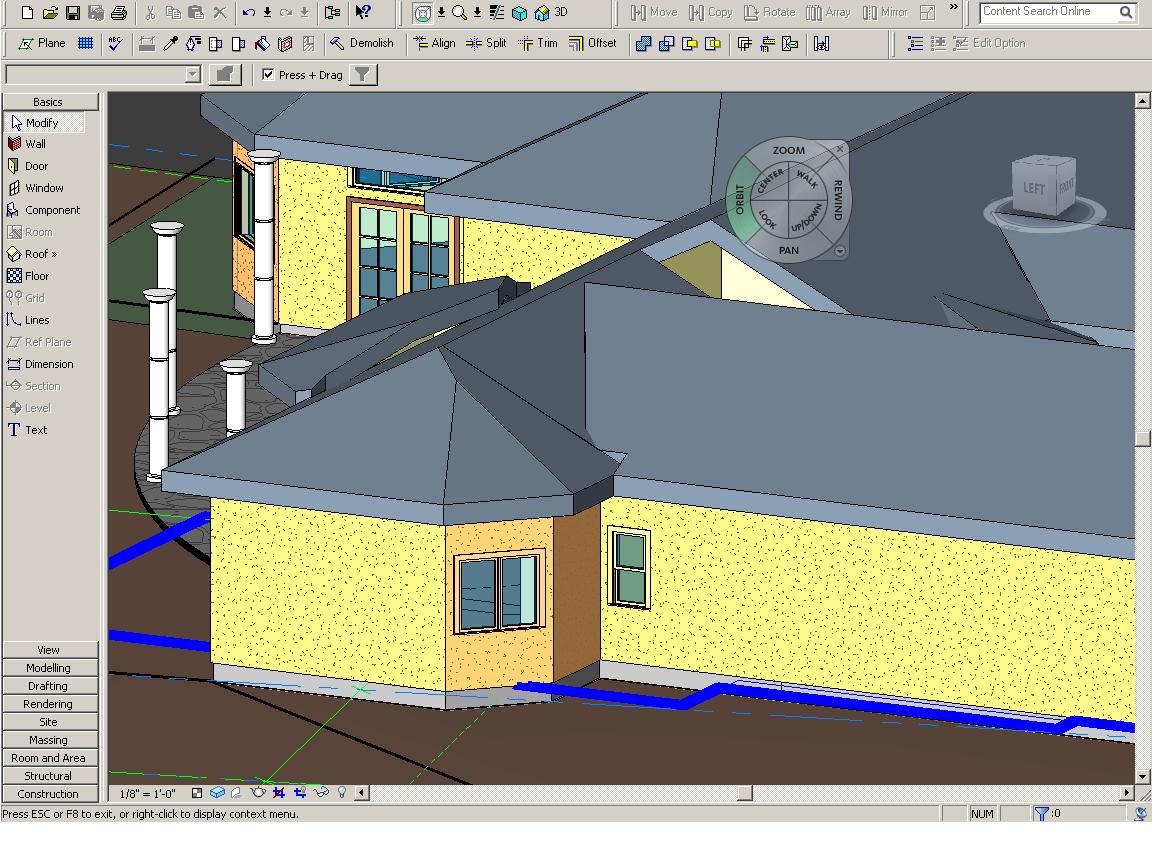Set the Work Plane with Plane tool
This screenshot has width=1152, height=864.
click(43, 43)
